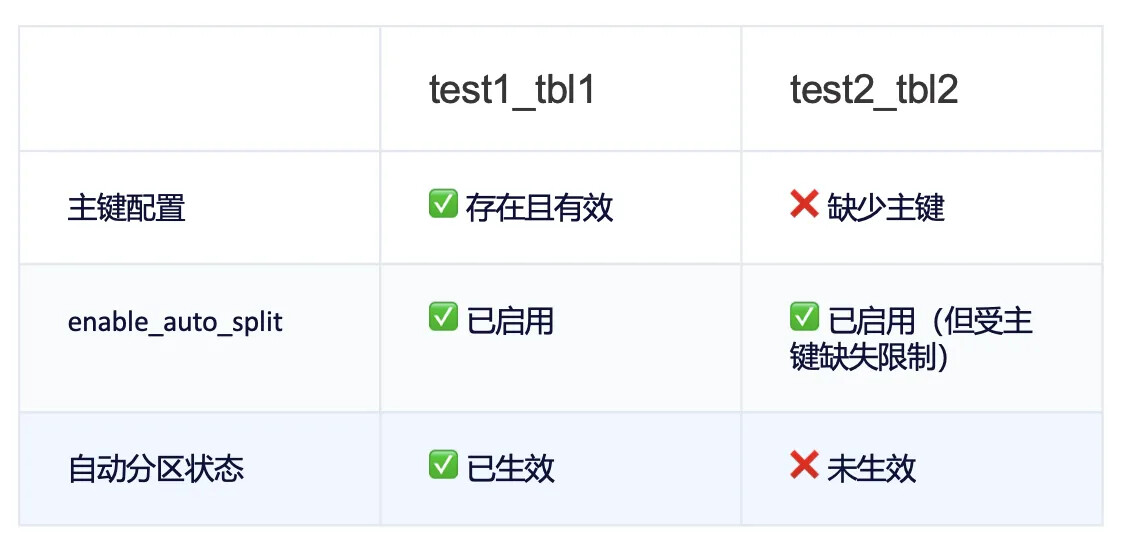Click the 缺少主键 text
The width and height of the screenshot is (1126, 548).
point(886,208)
